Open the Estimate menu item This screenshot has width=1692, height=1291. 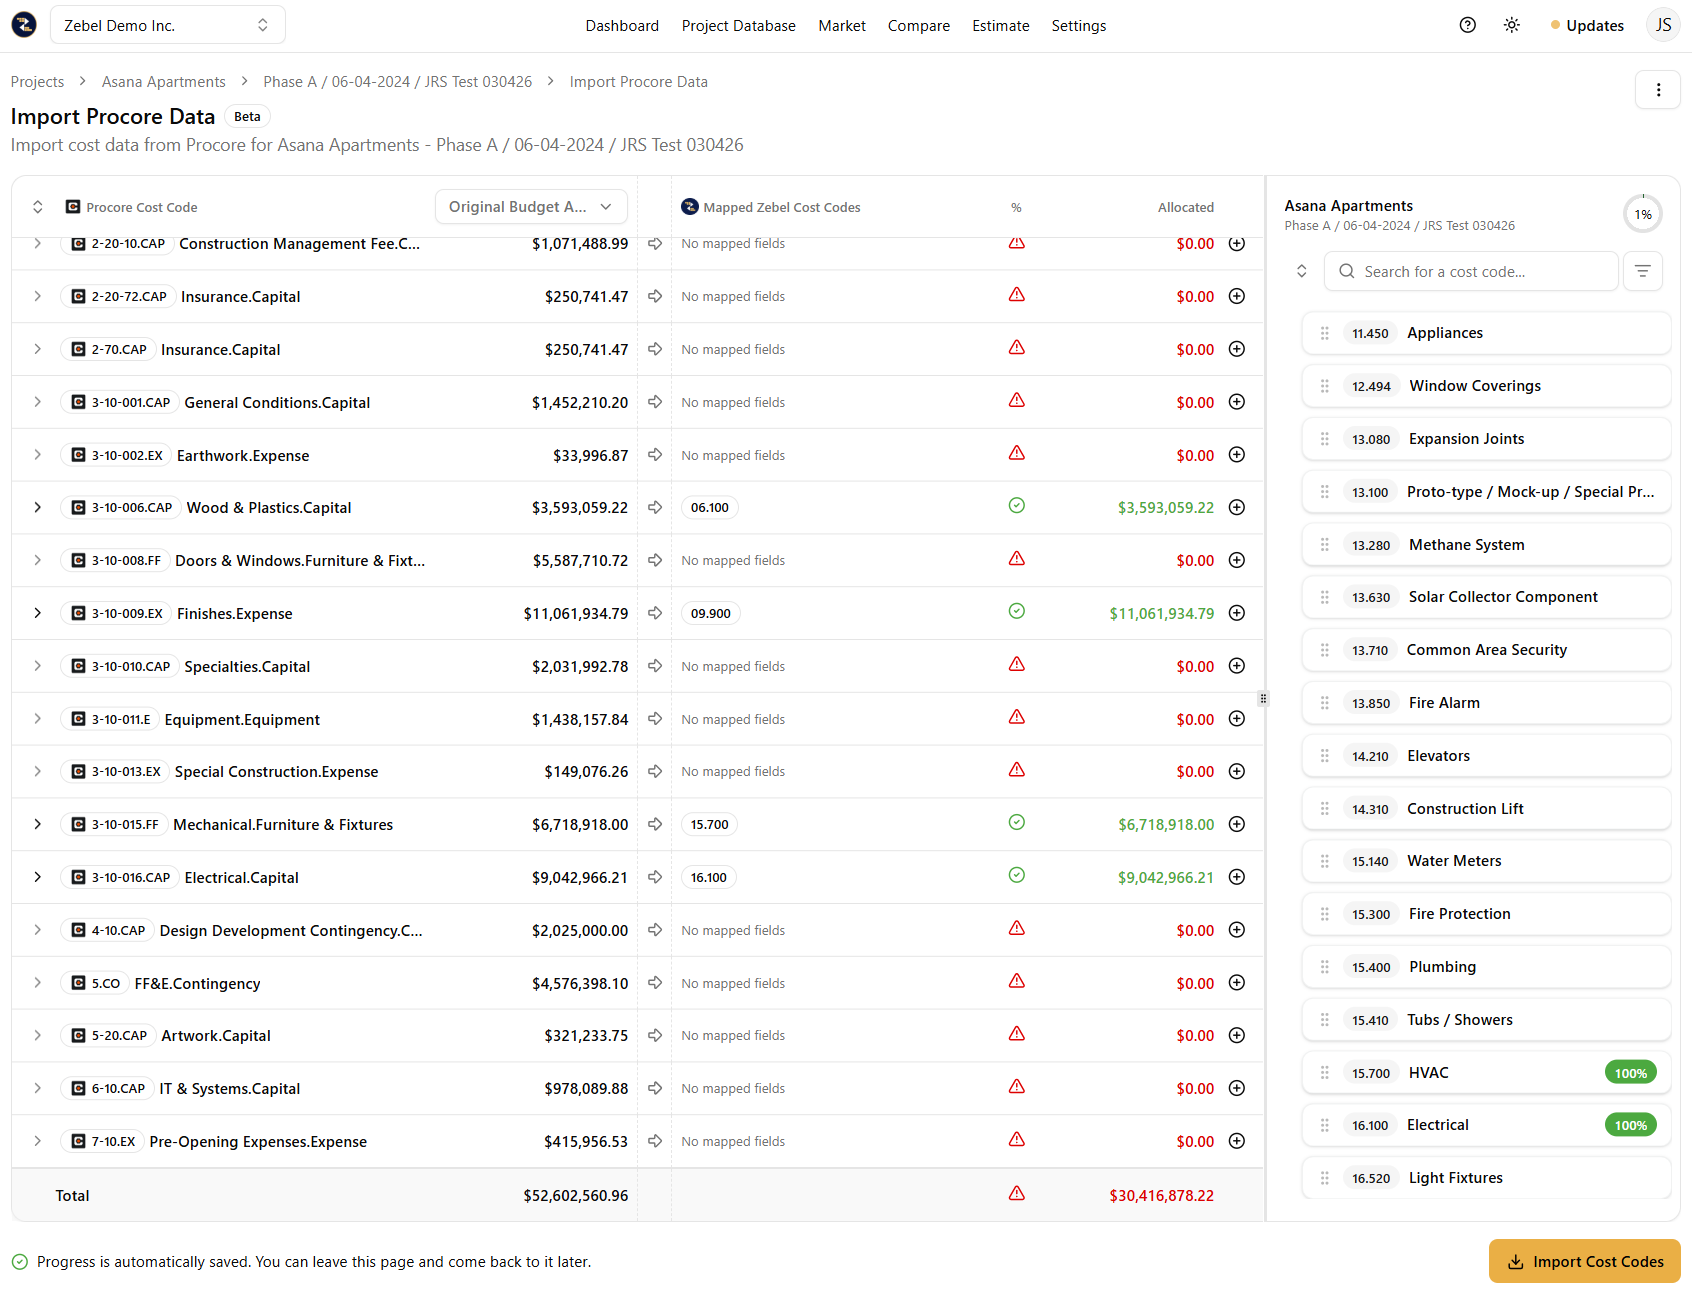(1000, 26)
